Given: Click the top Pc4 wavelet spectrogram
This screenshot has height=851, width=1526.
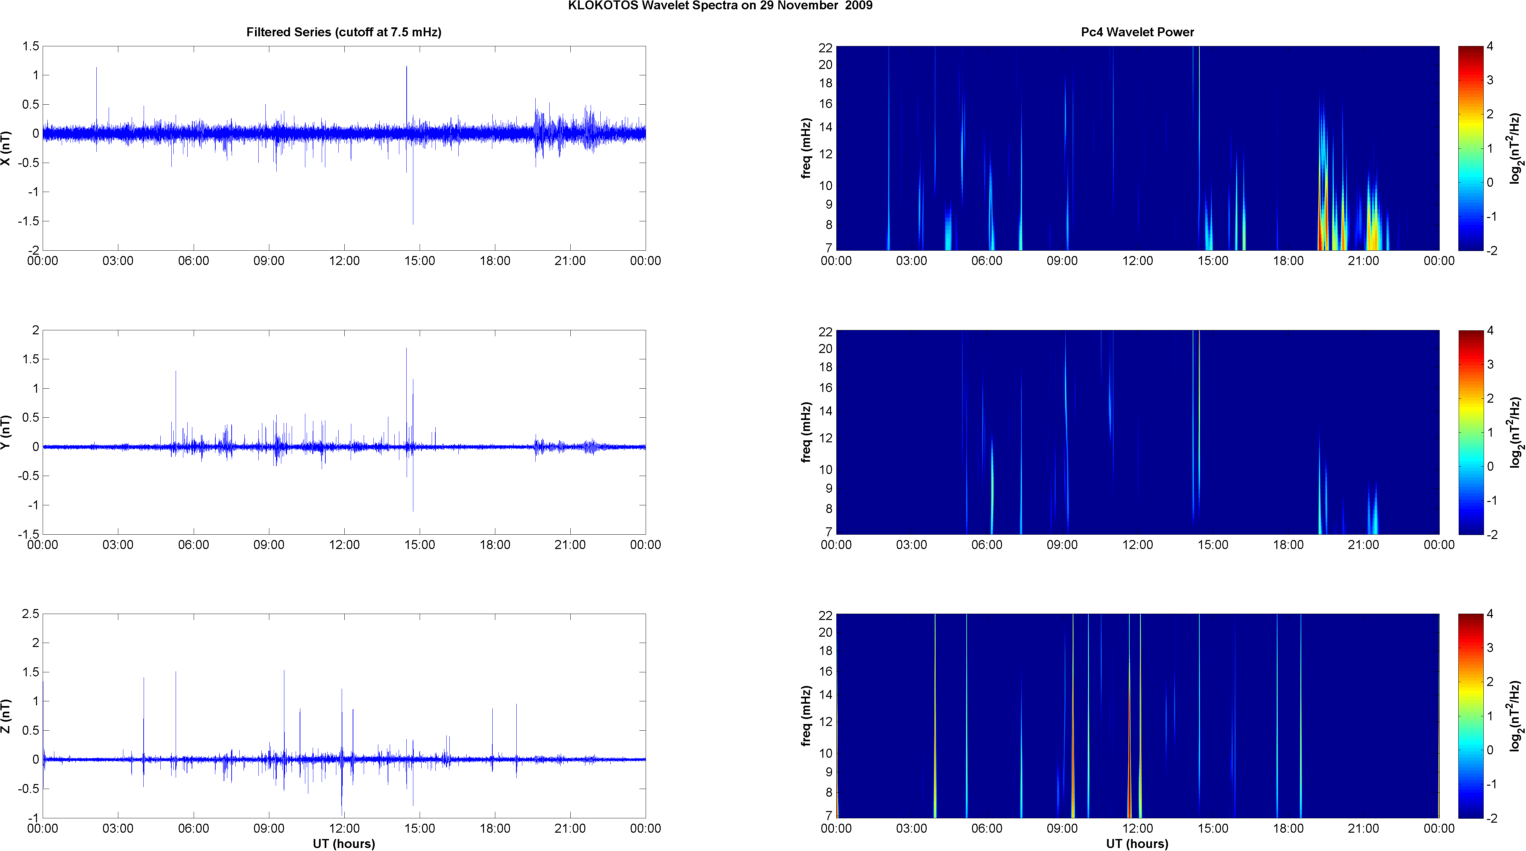Looking at the screenshot, I should coord(1137,148).
